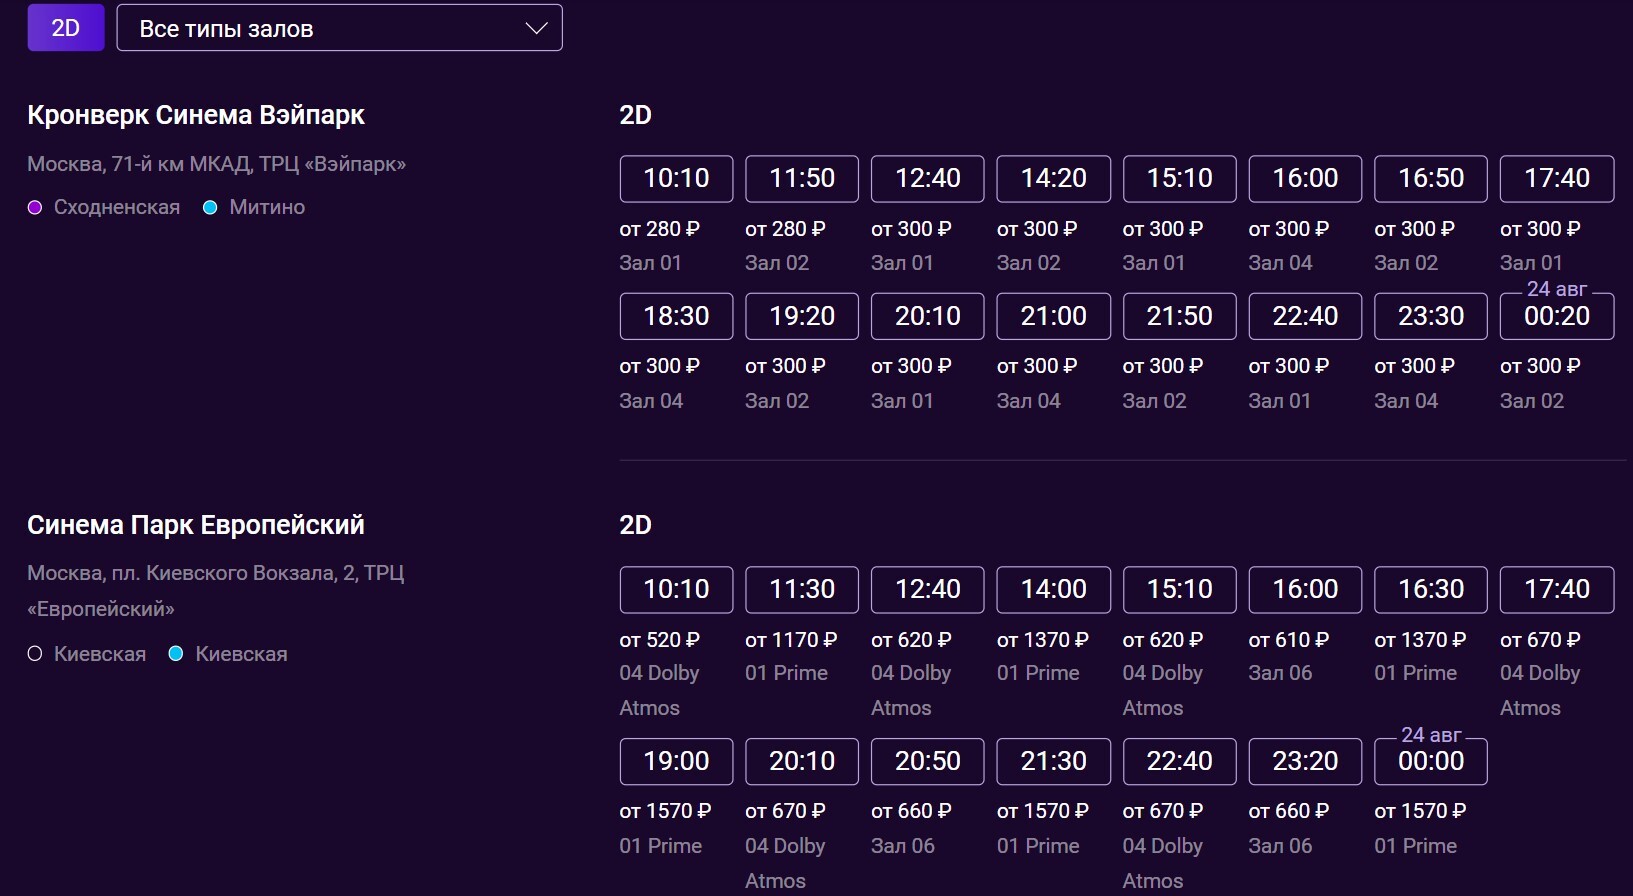1633x896 pixels.
Task: Click price «от 520 ₽» under 10:10
Action: tap(660, 640)
